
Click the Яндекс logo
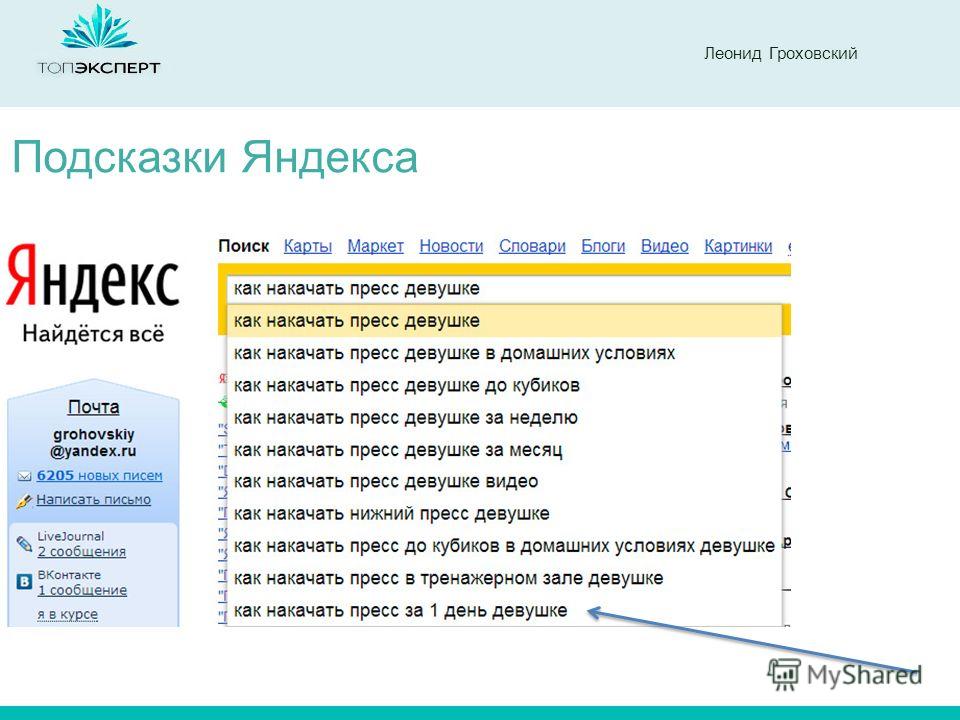point(92,277)
